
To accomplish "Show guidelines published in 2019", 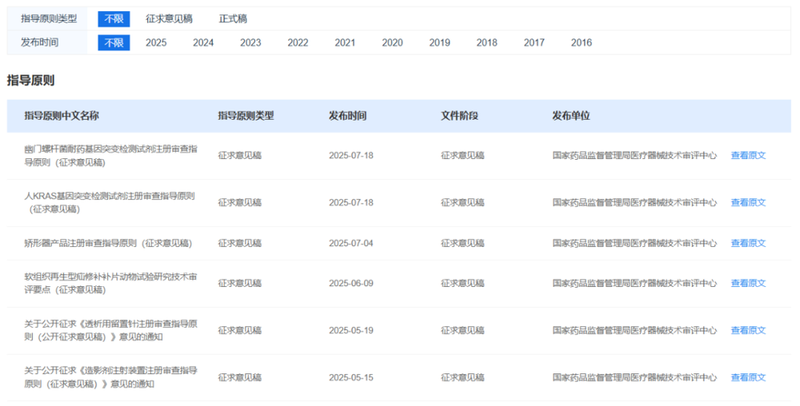I will [439, 42].
